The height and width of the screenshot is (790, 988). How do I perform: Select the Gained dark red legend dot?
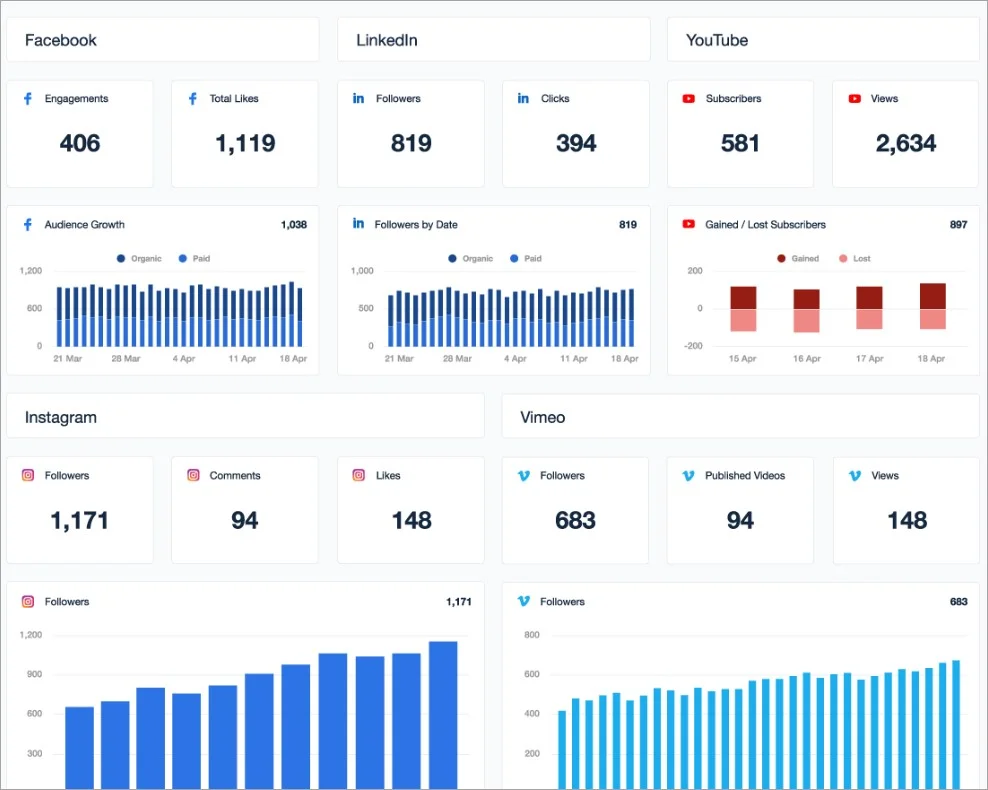(x=781, y=259)
